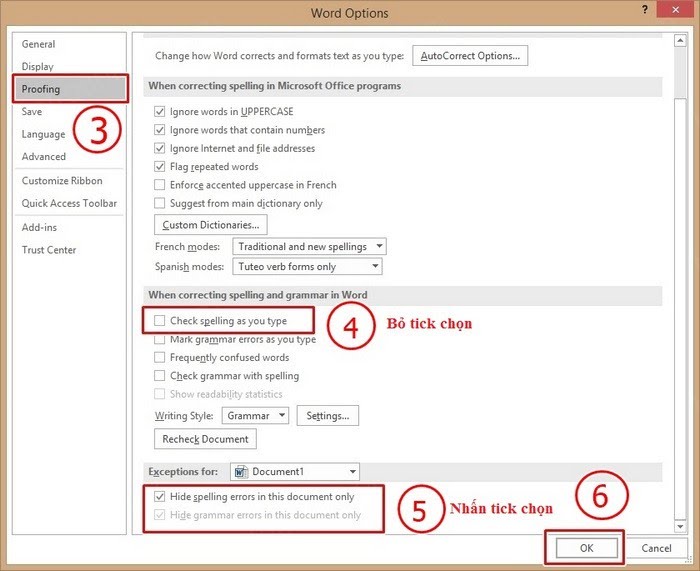Viewport: 700px width, 571px height.
Task: Toggle Hide spelling errors in this document only
Action: click(x=159, y=496)
